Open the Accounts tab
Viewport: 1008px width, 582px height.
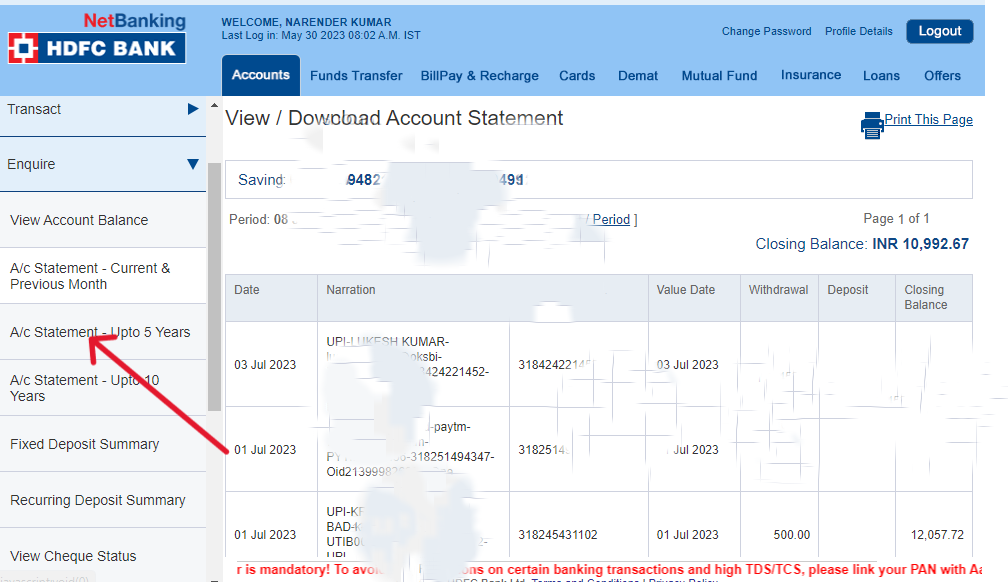coord(261,75)
